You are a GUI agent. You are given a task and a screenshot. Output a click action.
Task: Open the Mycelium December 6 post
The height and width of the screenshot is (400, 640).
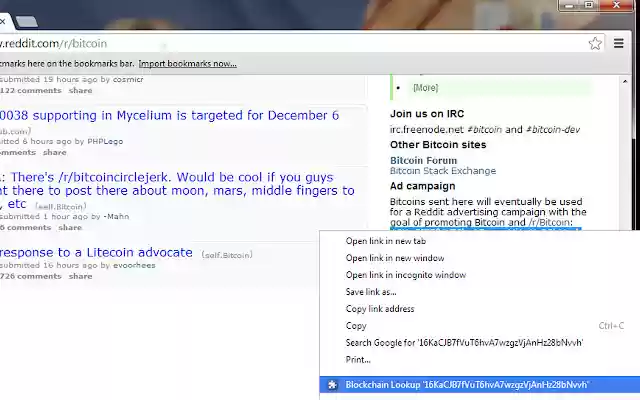169,116
